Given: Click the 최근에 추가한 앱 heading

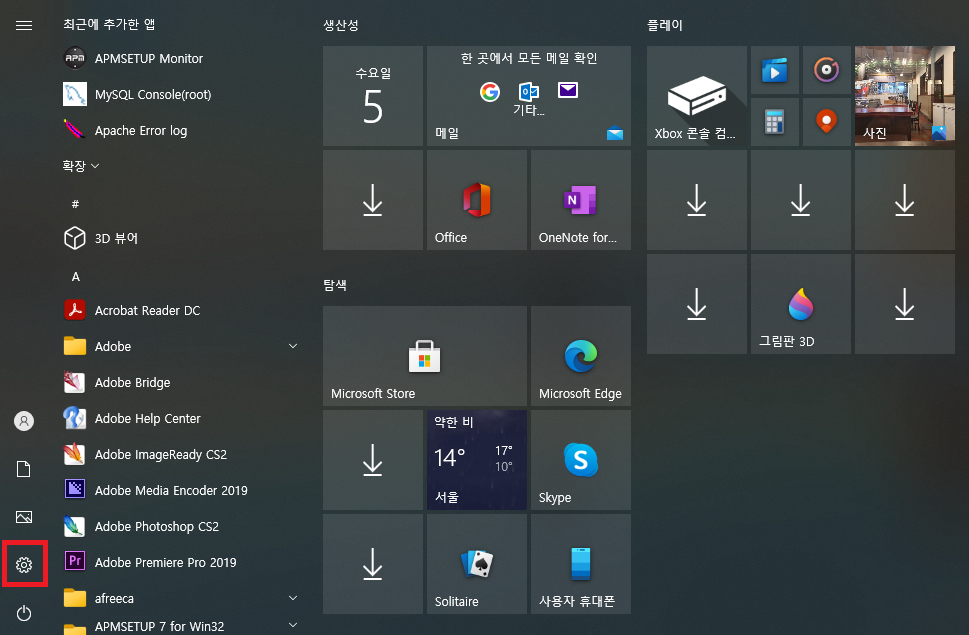Looking at the screenshot, I should click(109, 24).
